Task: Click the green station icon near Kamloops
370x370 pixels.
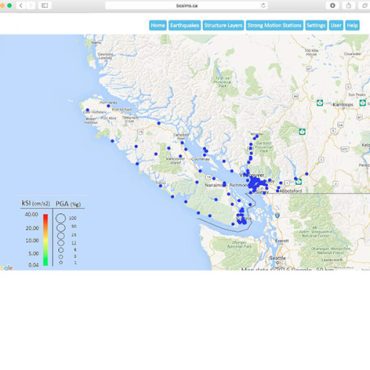Action: coord(320,103)
